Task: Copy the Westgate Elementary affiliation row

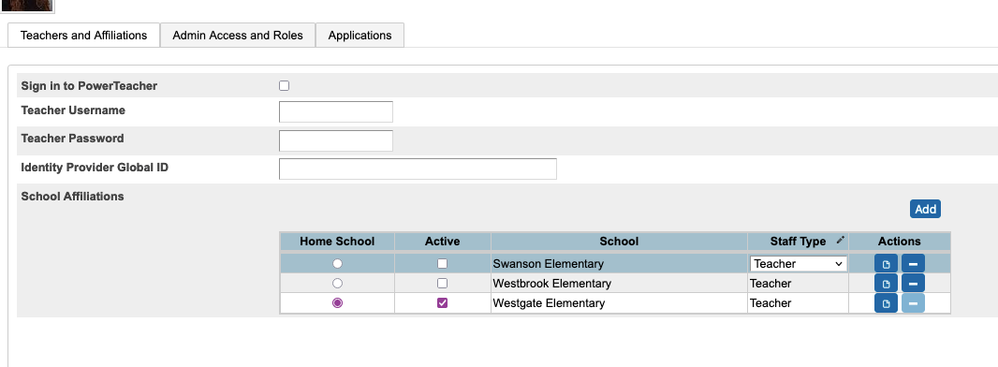Action: [886, 303]
